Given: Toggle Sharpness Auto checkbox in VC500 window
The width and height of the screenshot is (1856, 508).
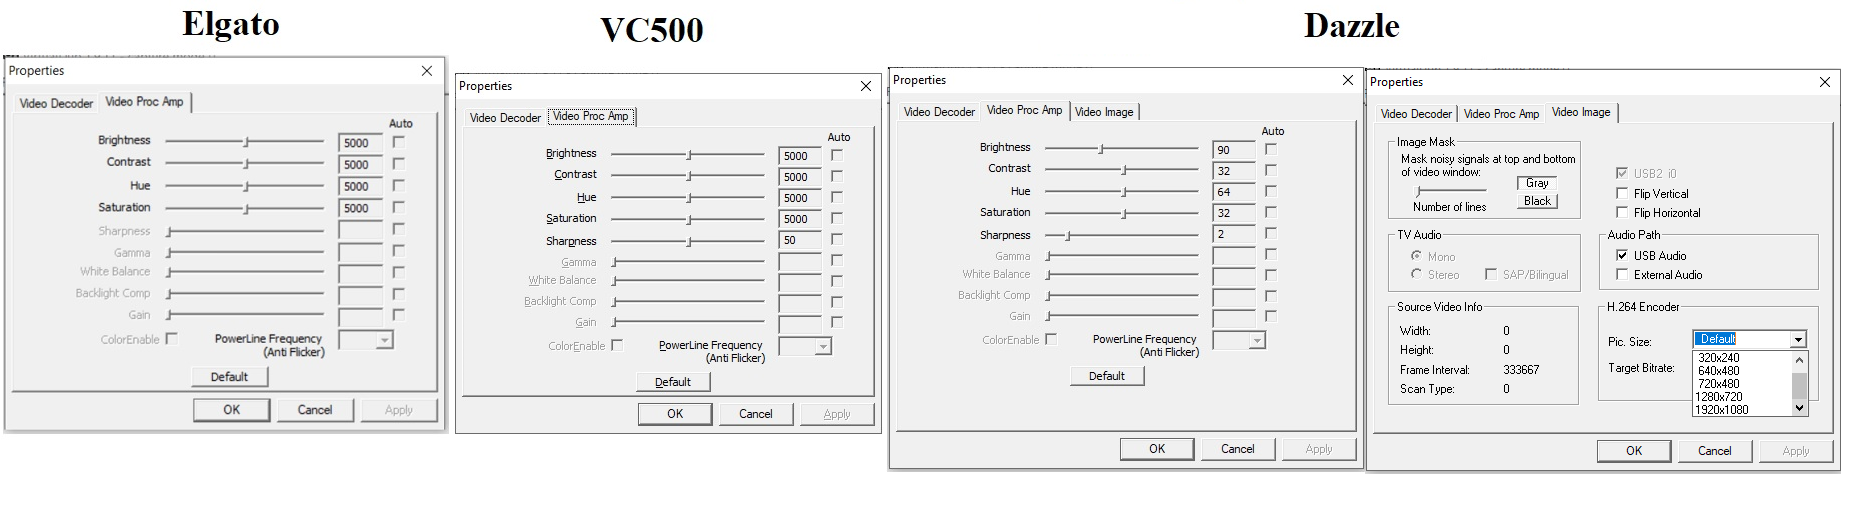Looking at the screenshot, I should click(x=836, y=239).
